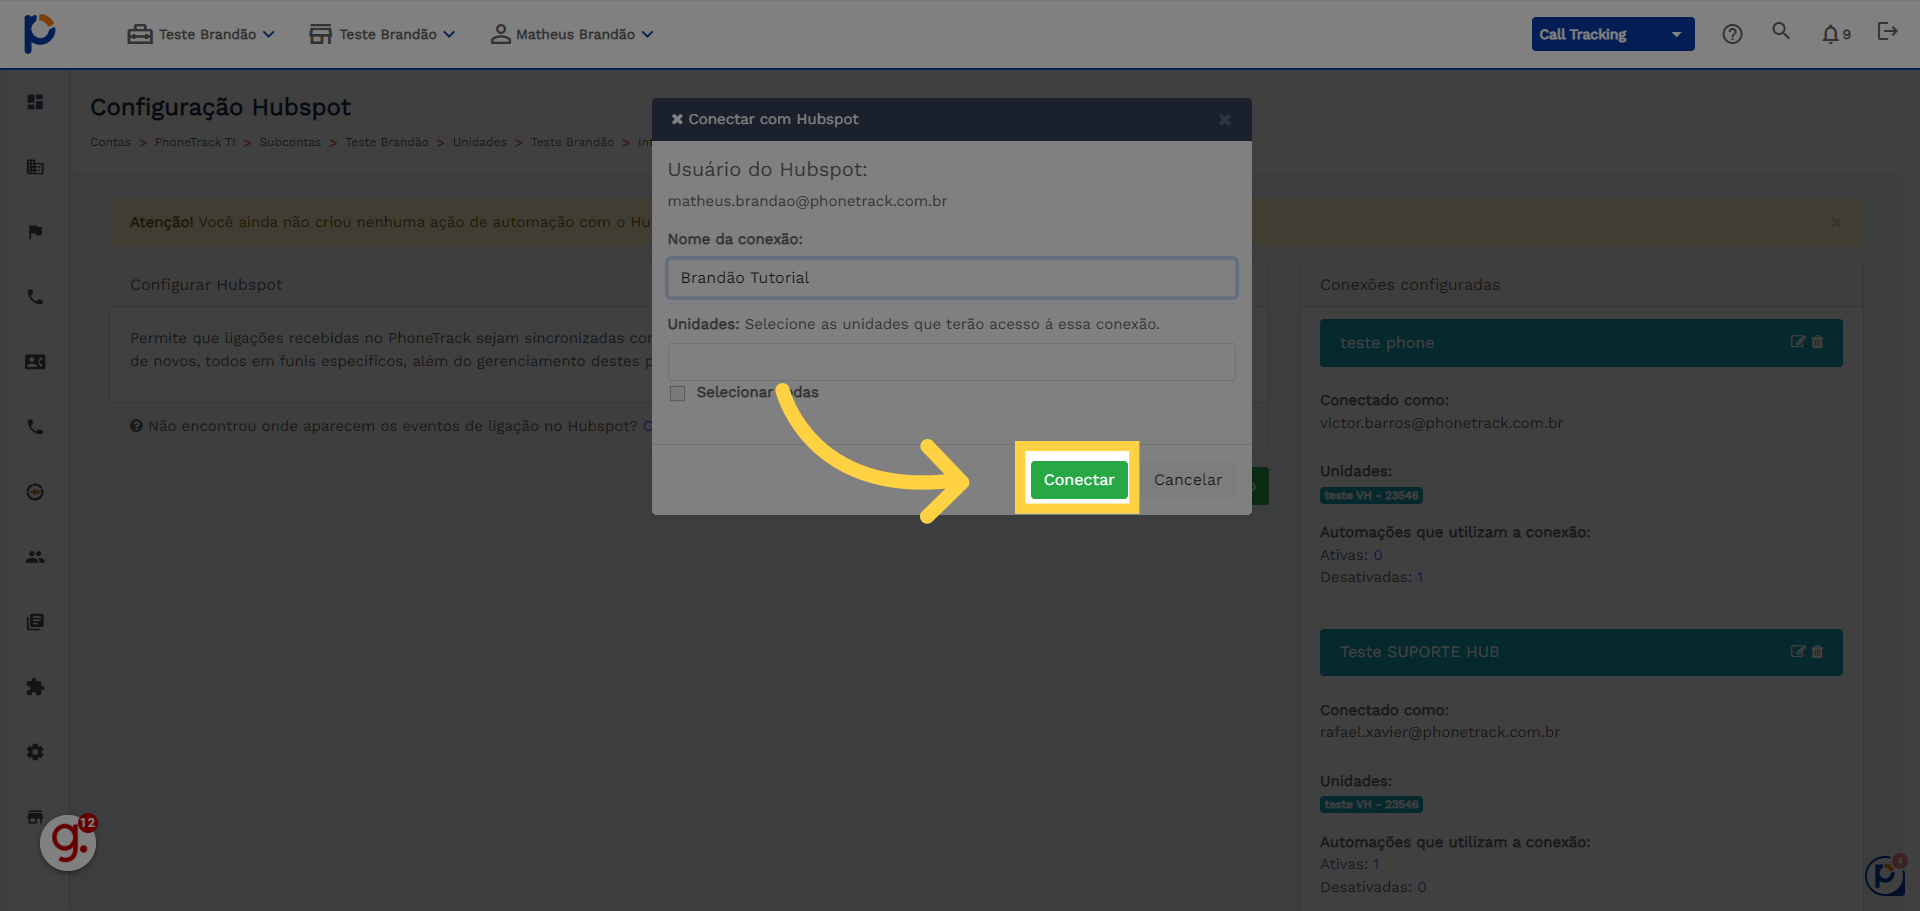This screenshot has height=911, width=1920.
Task: Open the red g. badge widget
Action: 68,842
